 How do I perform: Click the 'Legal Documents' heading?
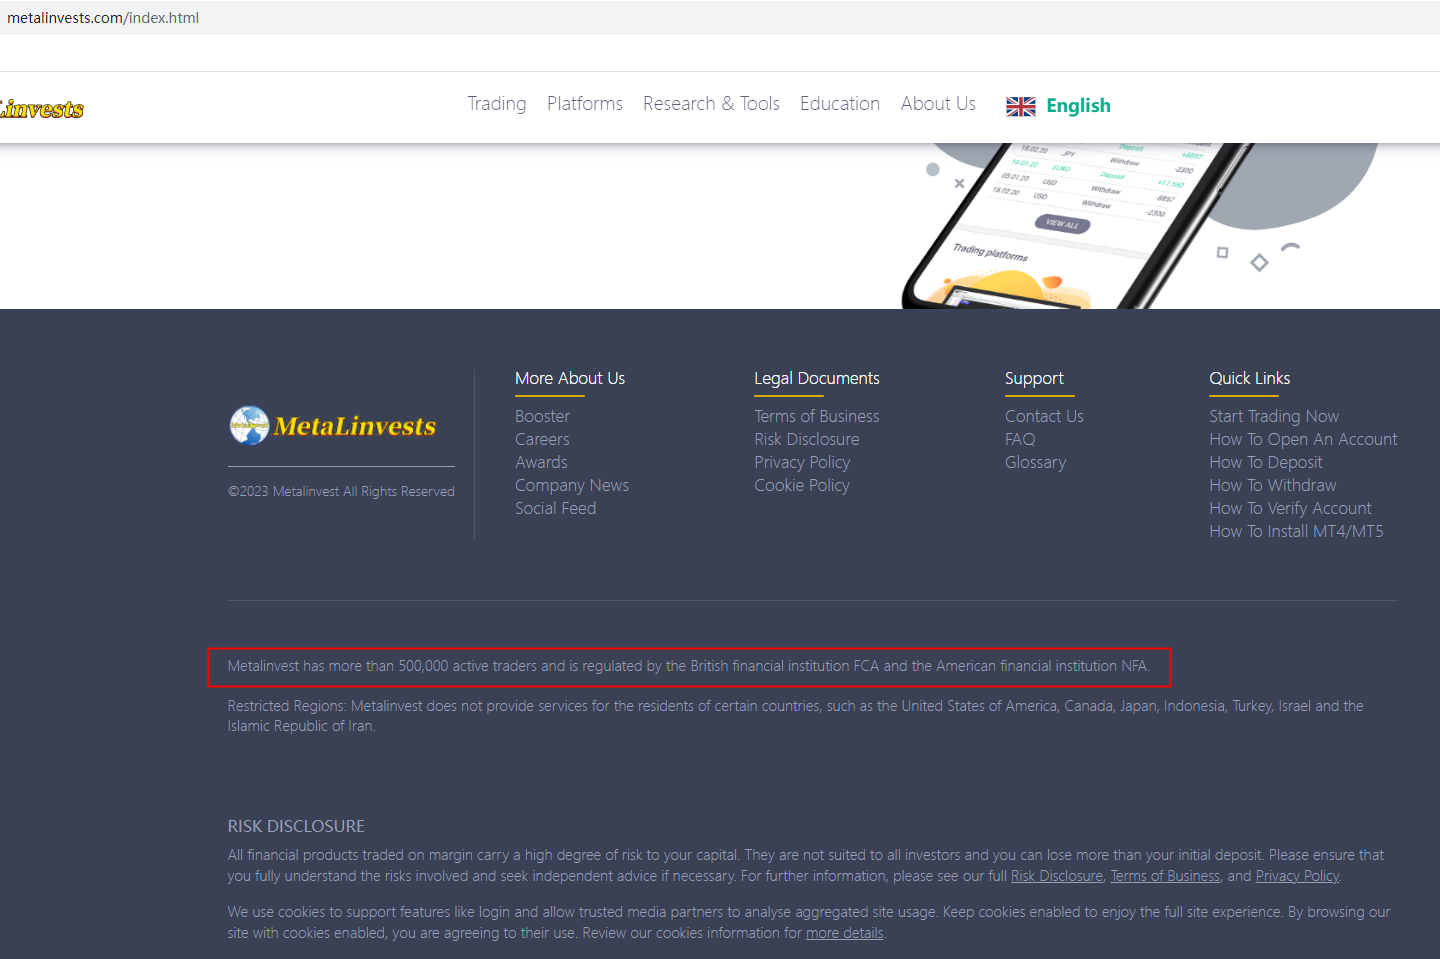pos(817,378)
